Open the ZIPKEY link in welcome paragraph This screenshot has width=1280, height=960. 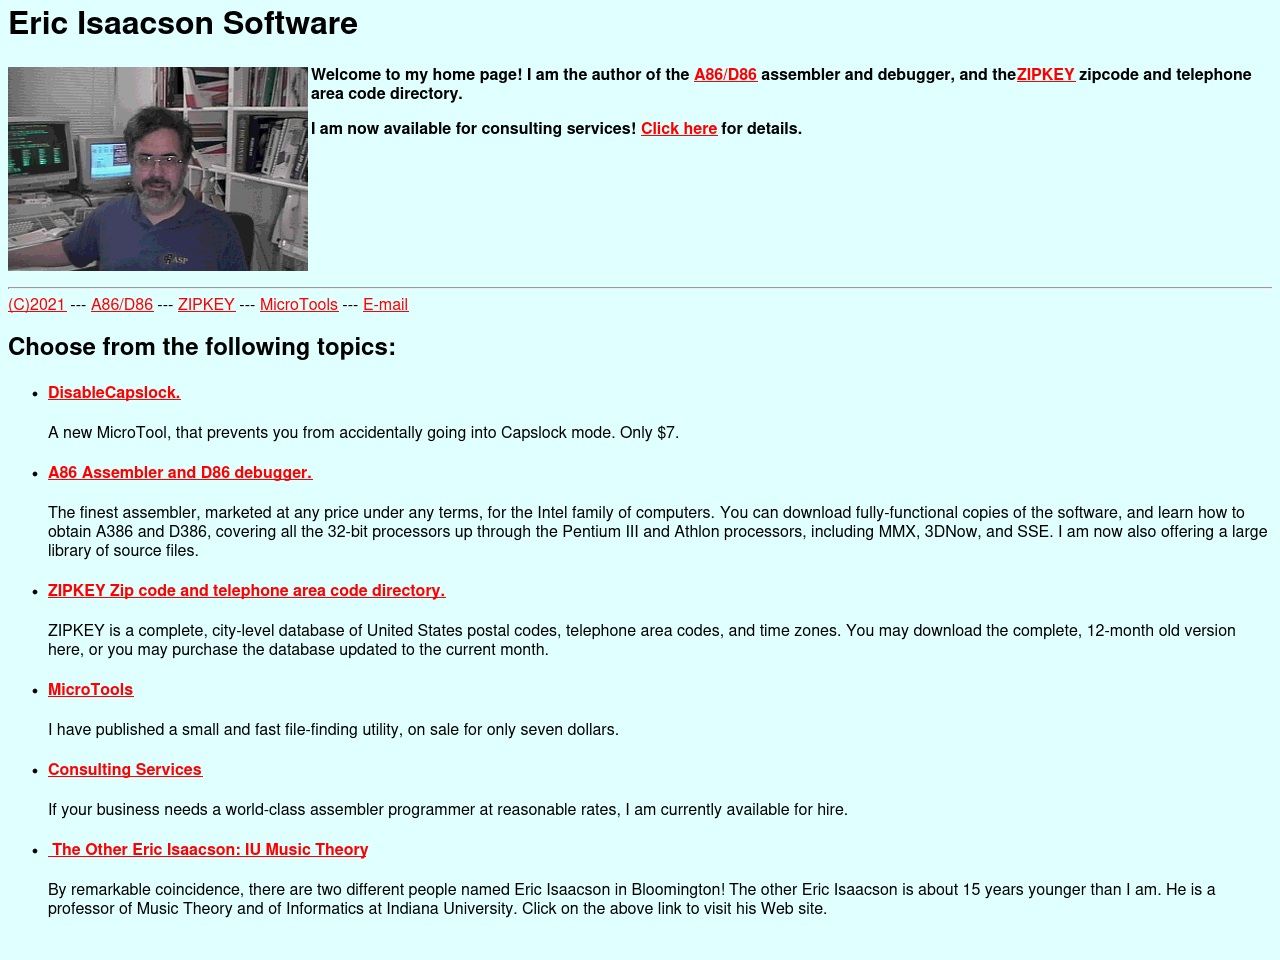(1046, 75)
